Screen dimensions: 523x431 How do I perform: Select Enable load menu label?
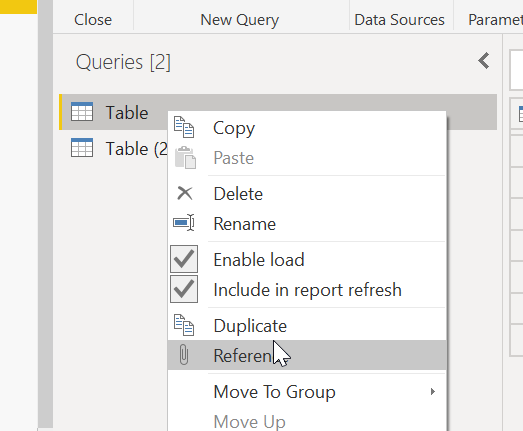[259, 260]
